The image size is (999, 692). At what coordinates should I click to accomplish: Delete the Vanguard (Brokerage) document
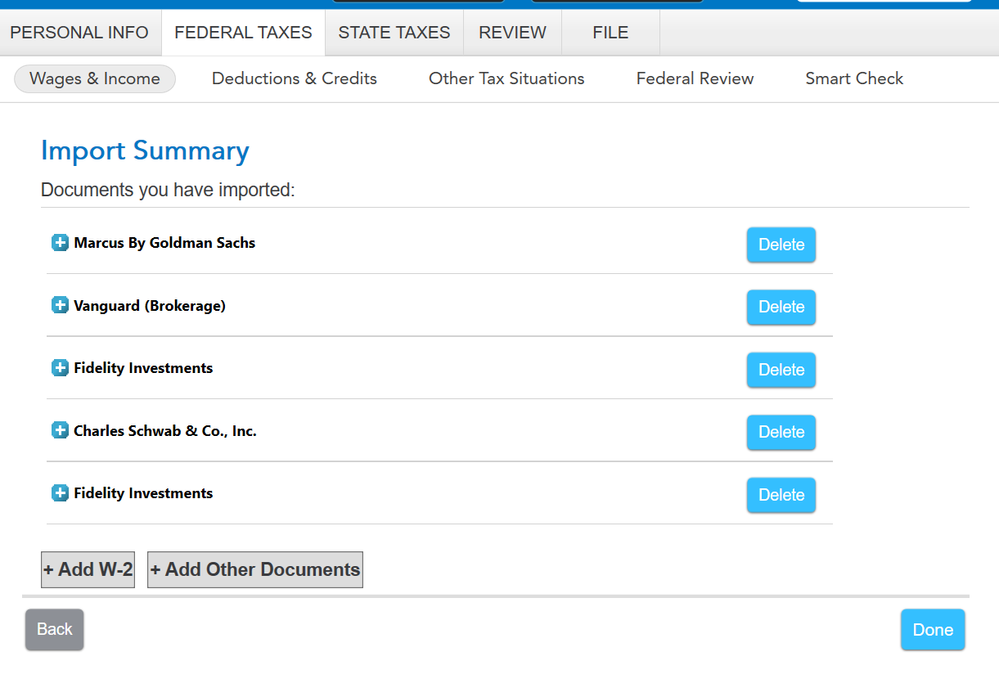tap(781, 307)
